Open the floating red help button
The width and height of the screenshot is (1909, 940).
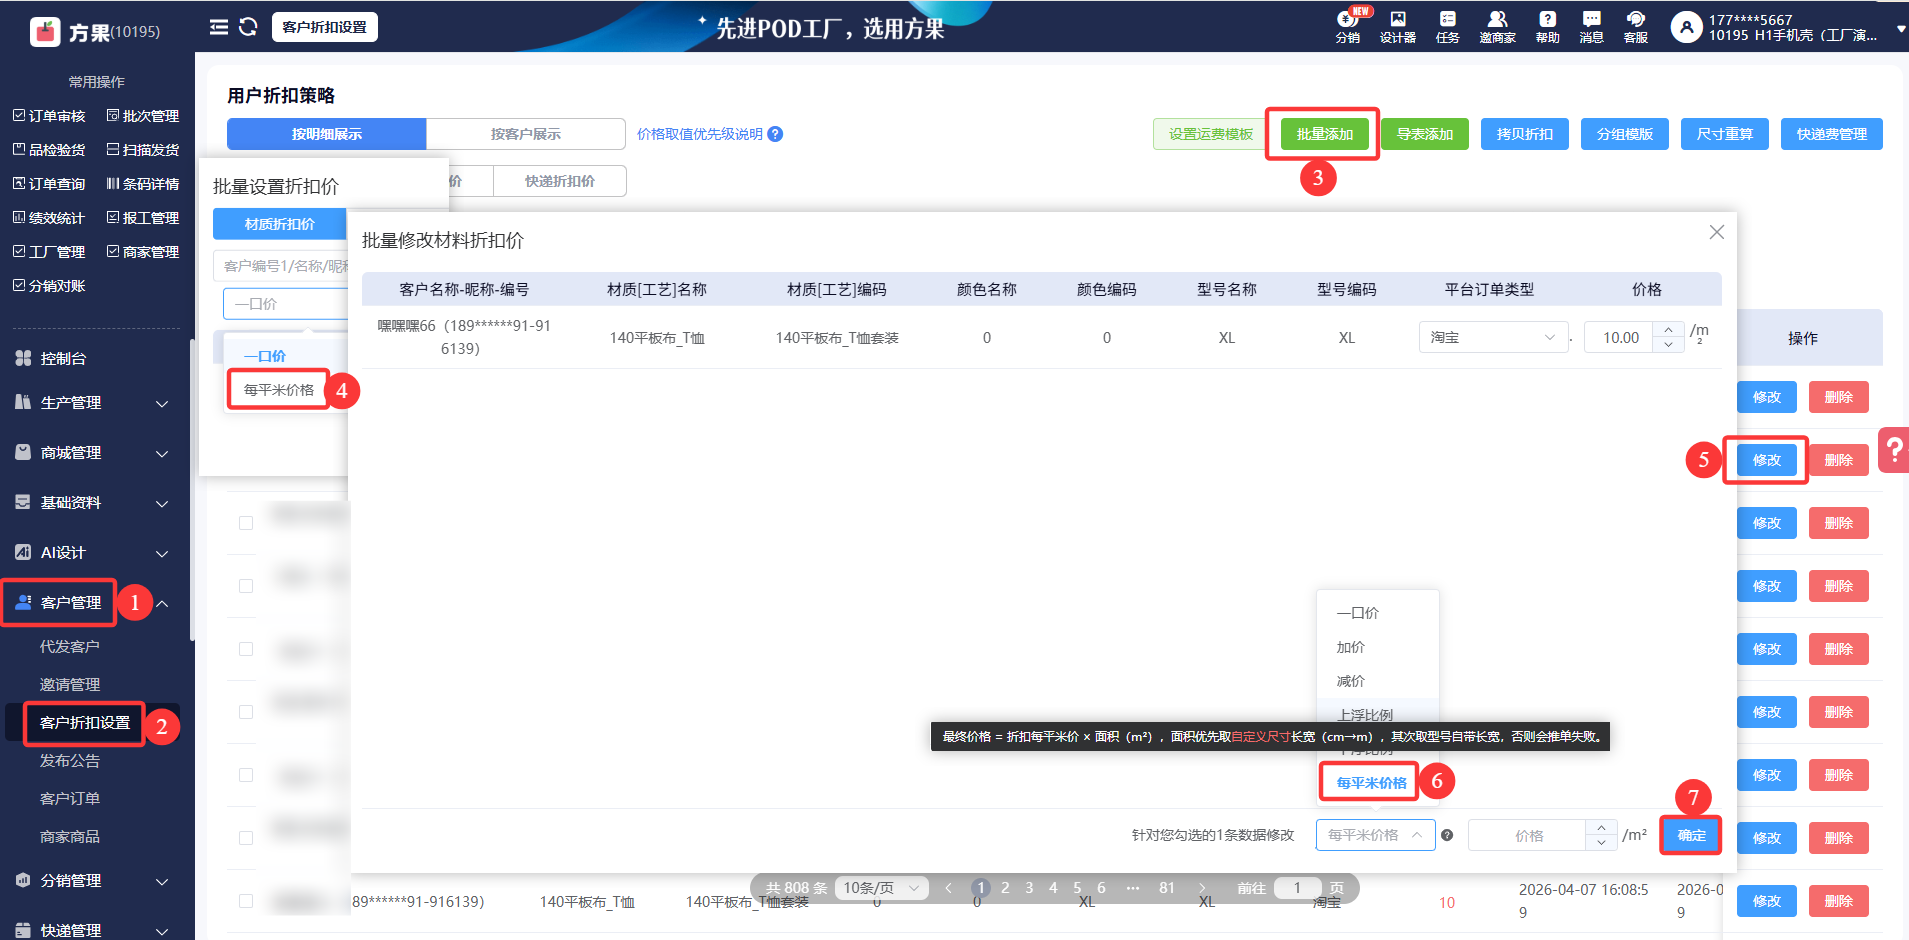(x=1893, y=450)
